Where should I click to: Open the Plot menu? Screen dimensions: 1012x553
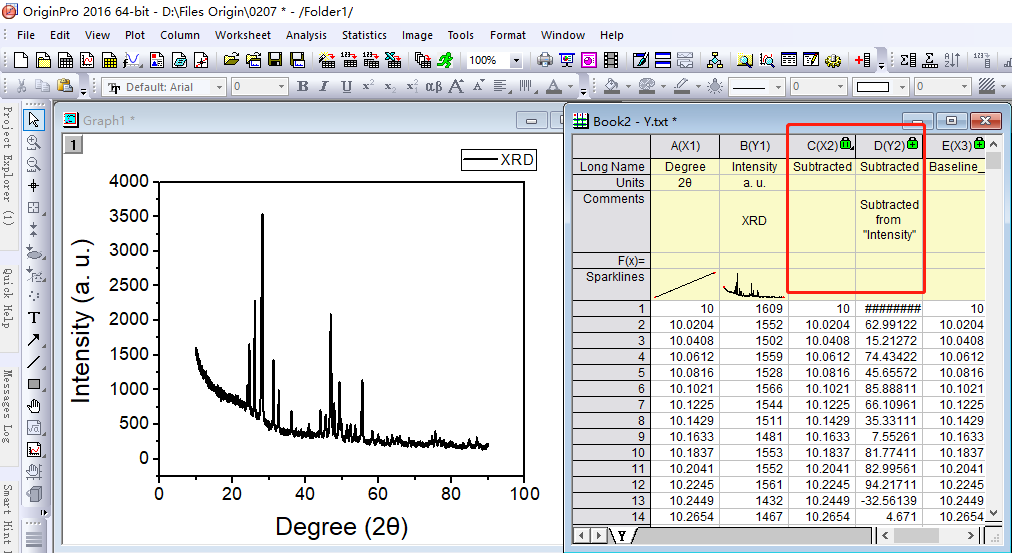click(135, 35)
